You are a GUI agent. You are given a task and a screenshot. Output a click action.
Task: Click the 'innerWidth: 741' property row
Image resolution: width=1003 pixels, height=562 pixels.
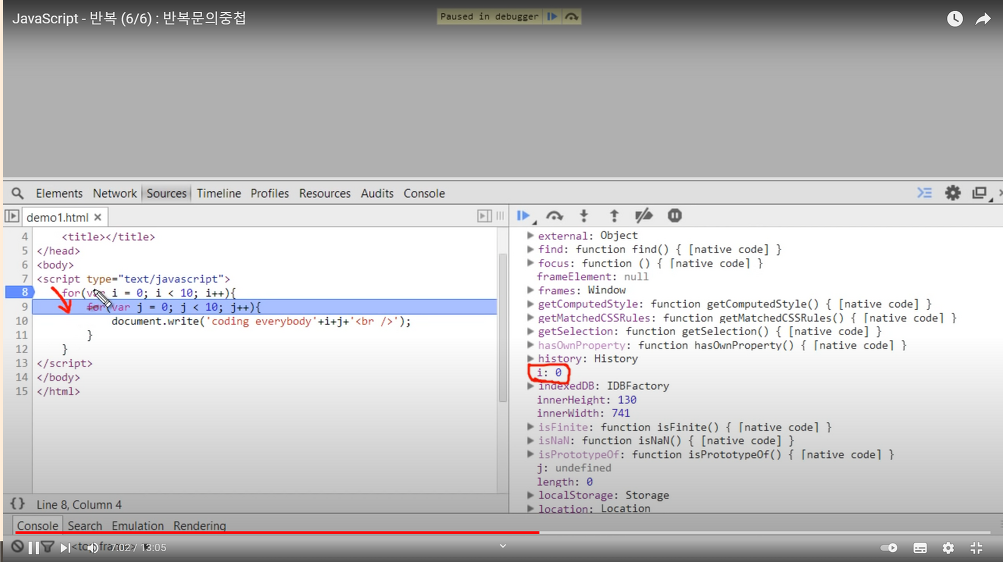[583, 413]
